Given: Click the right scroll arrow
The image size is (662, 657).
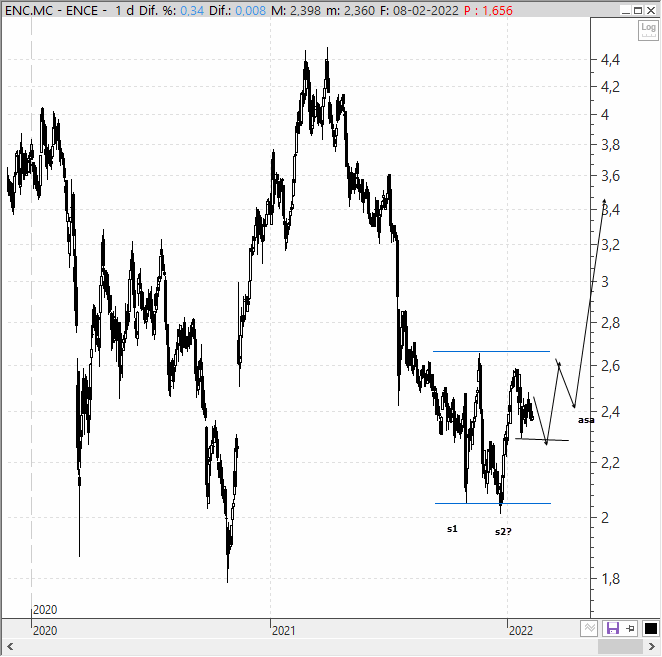Looking at the screenshot, I should point(651,646).
